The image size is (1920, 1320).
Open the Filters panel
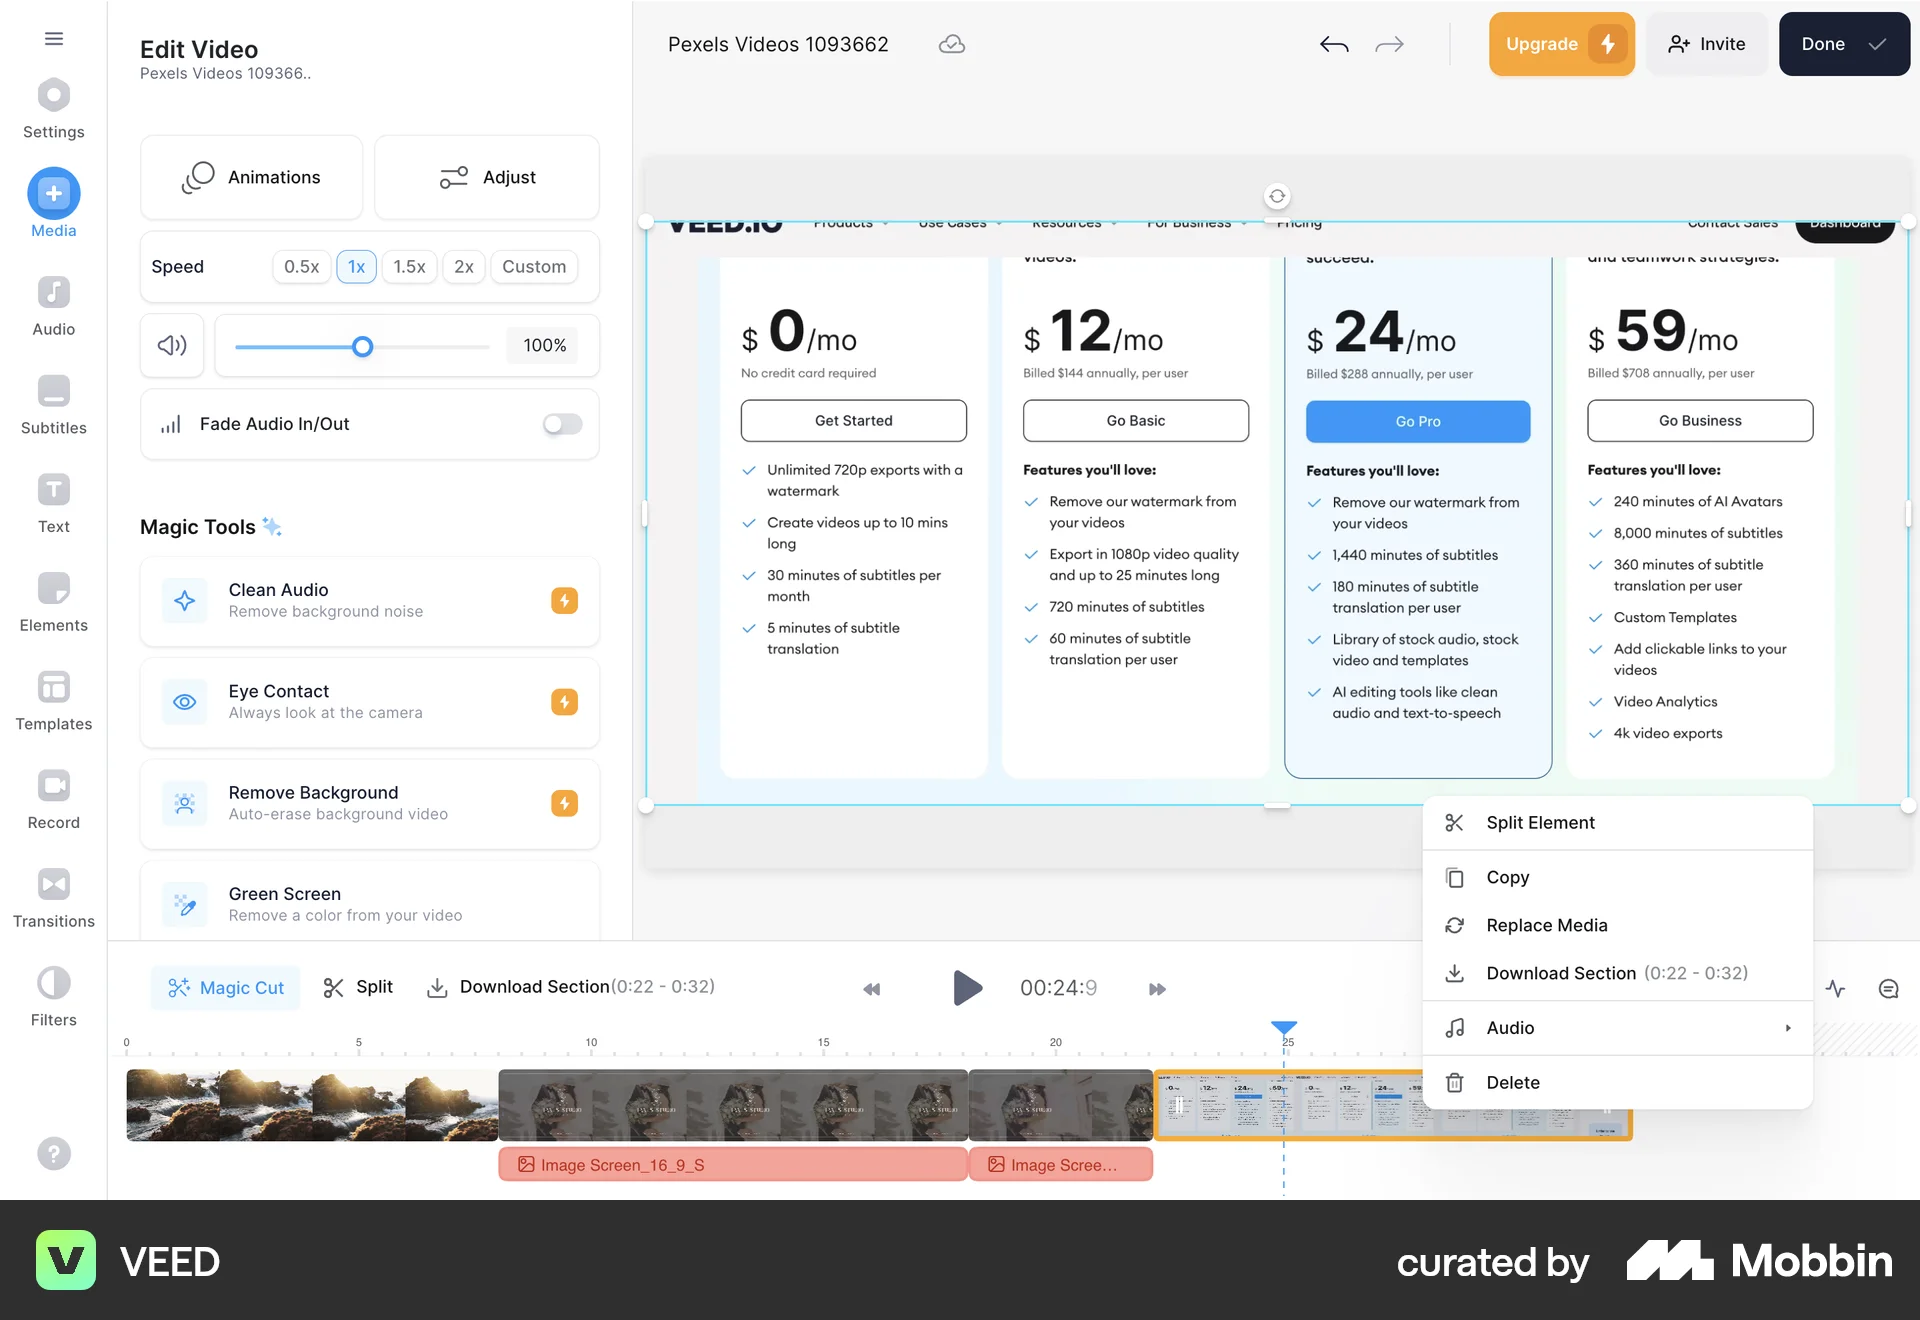53,992
